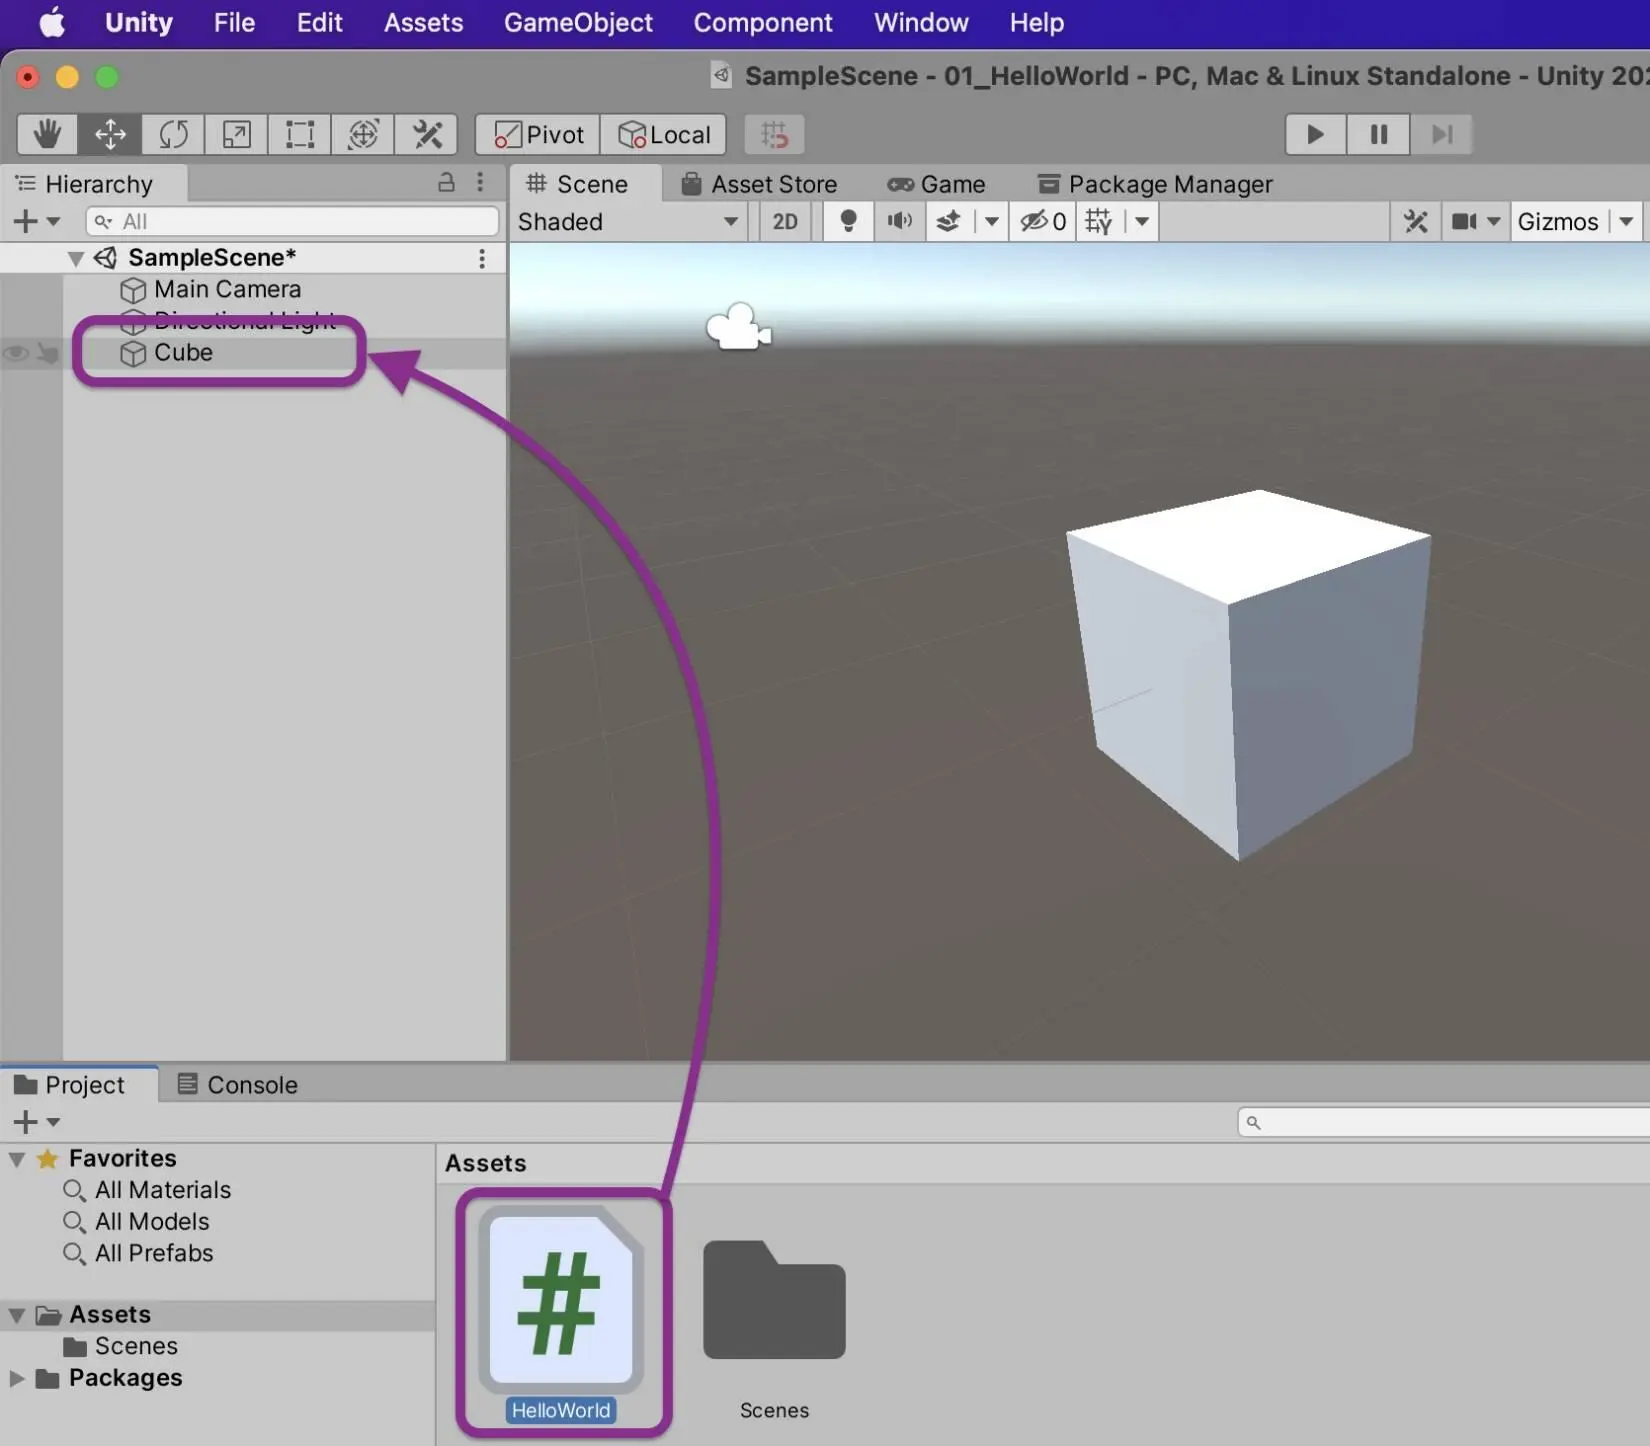The image size is (1650, 1446).
Task: Open the Shaded draw mode dropdown
Action: coord(629,221)
